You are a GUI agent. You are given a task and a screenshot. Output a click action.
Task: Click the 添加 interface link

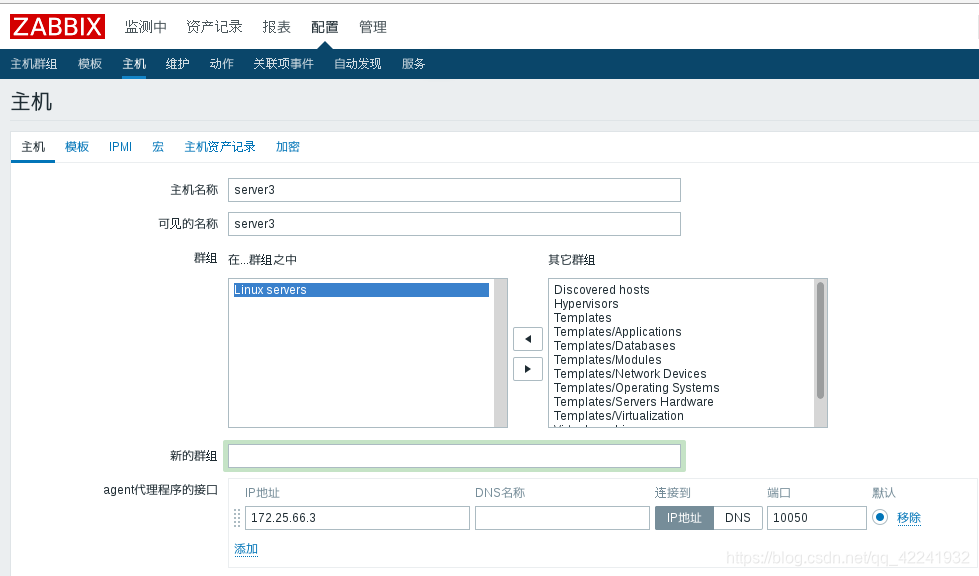[246, 549]
